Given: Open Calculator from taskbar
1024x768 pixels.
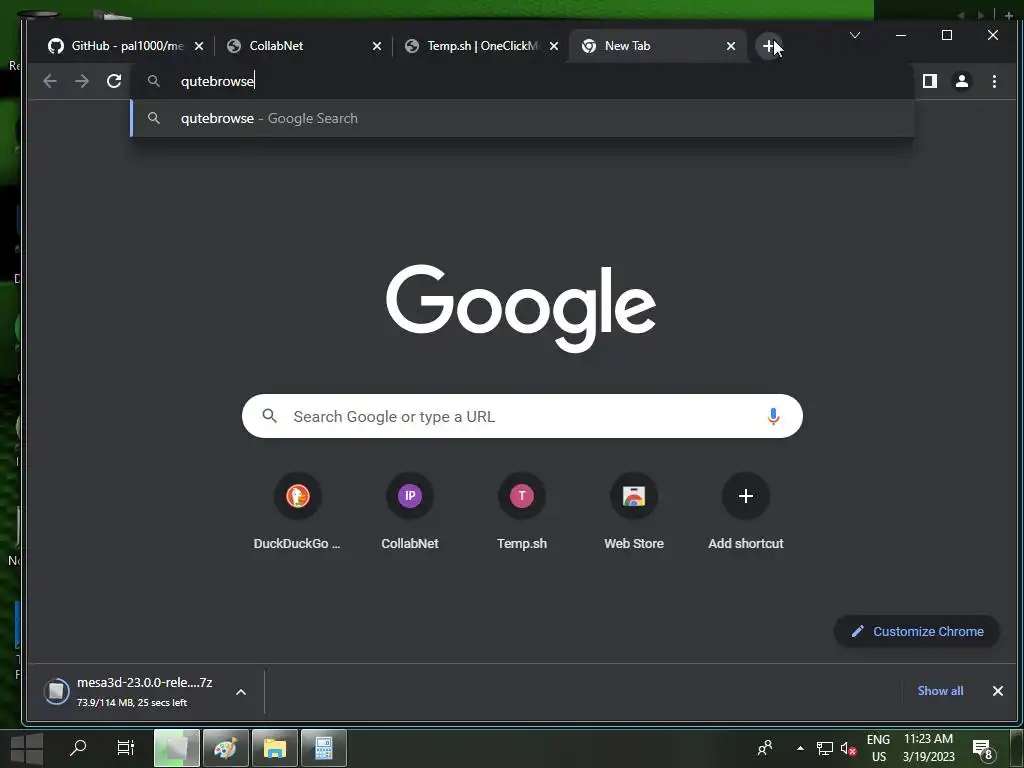Looking at the screenshot, I should pos(324,748).
